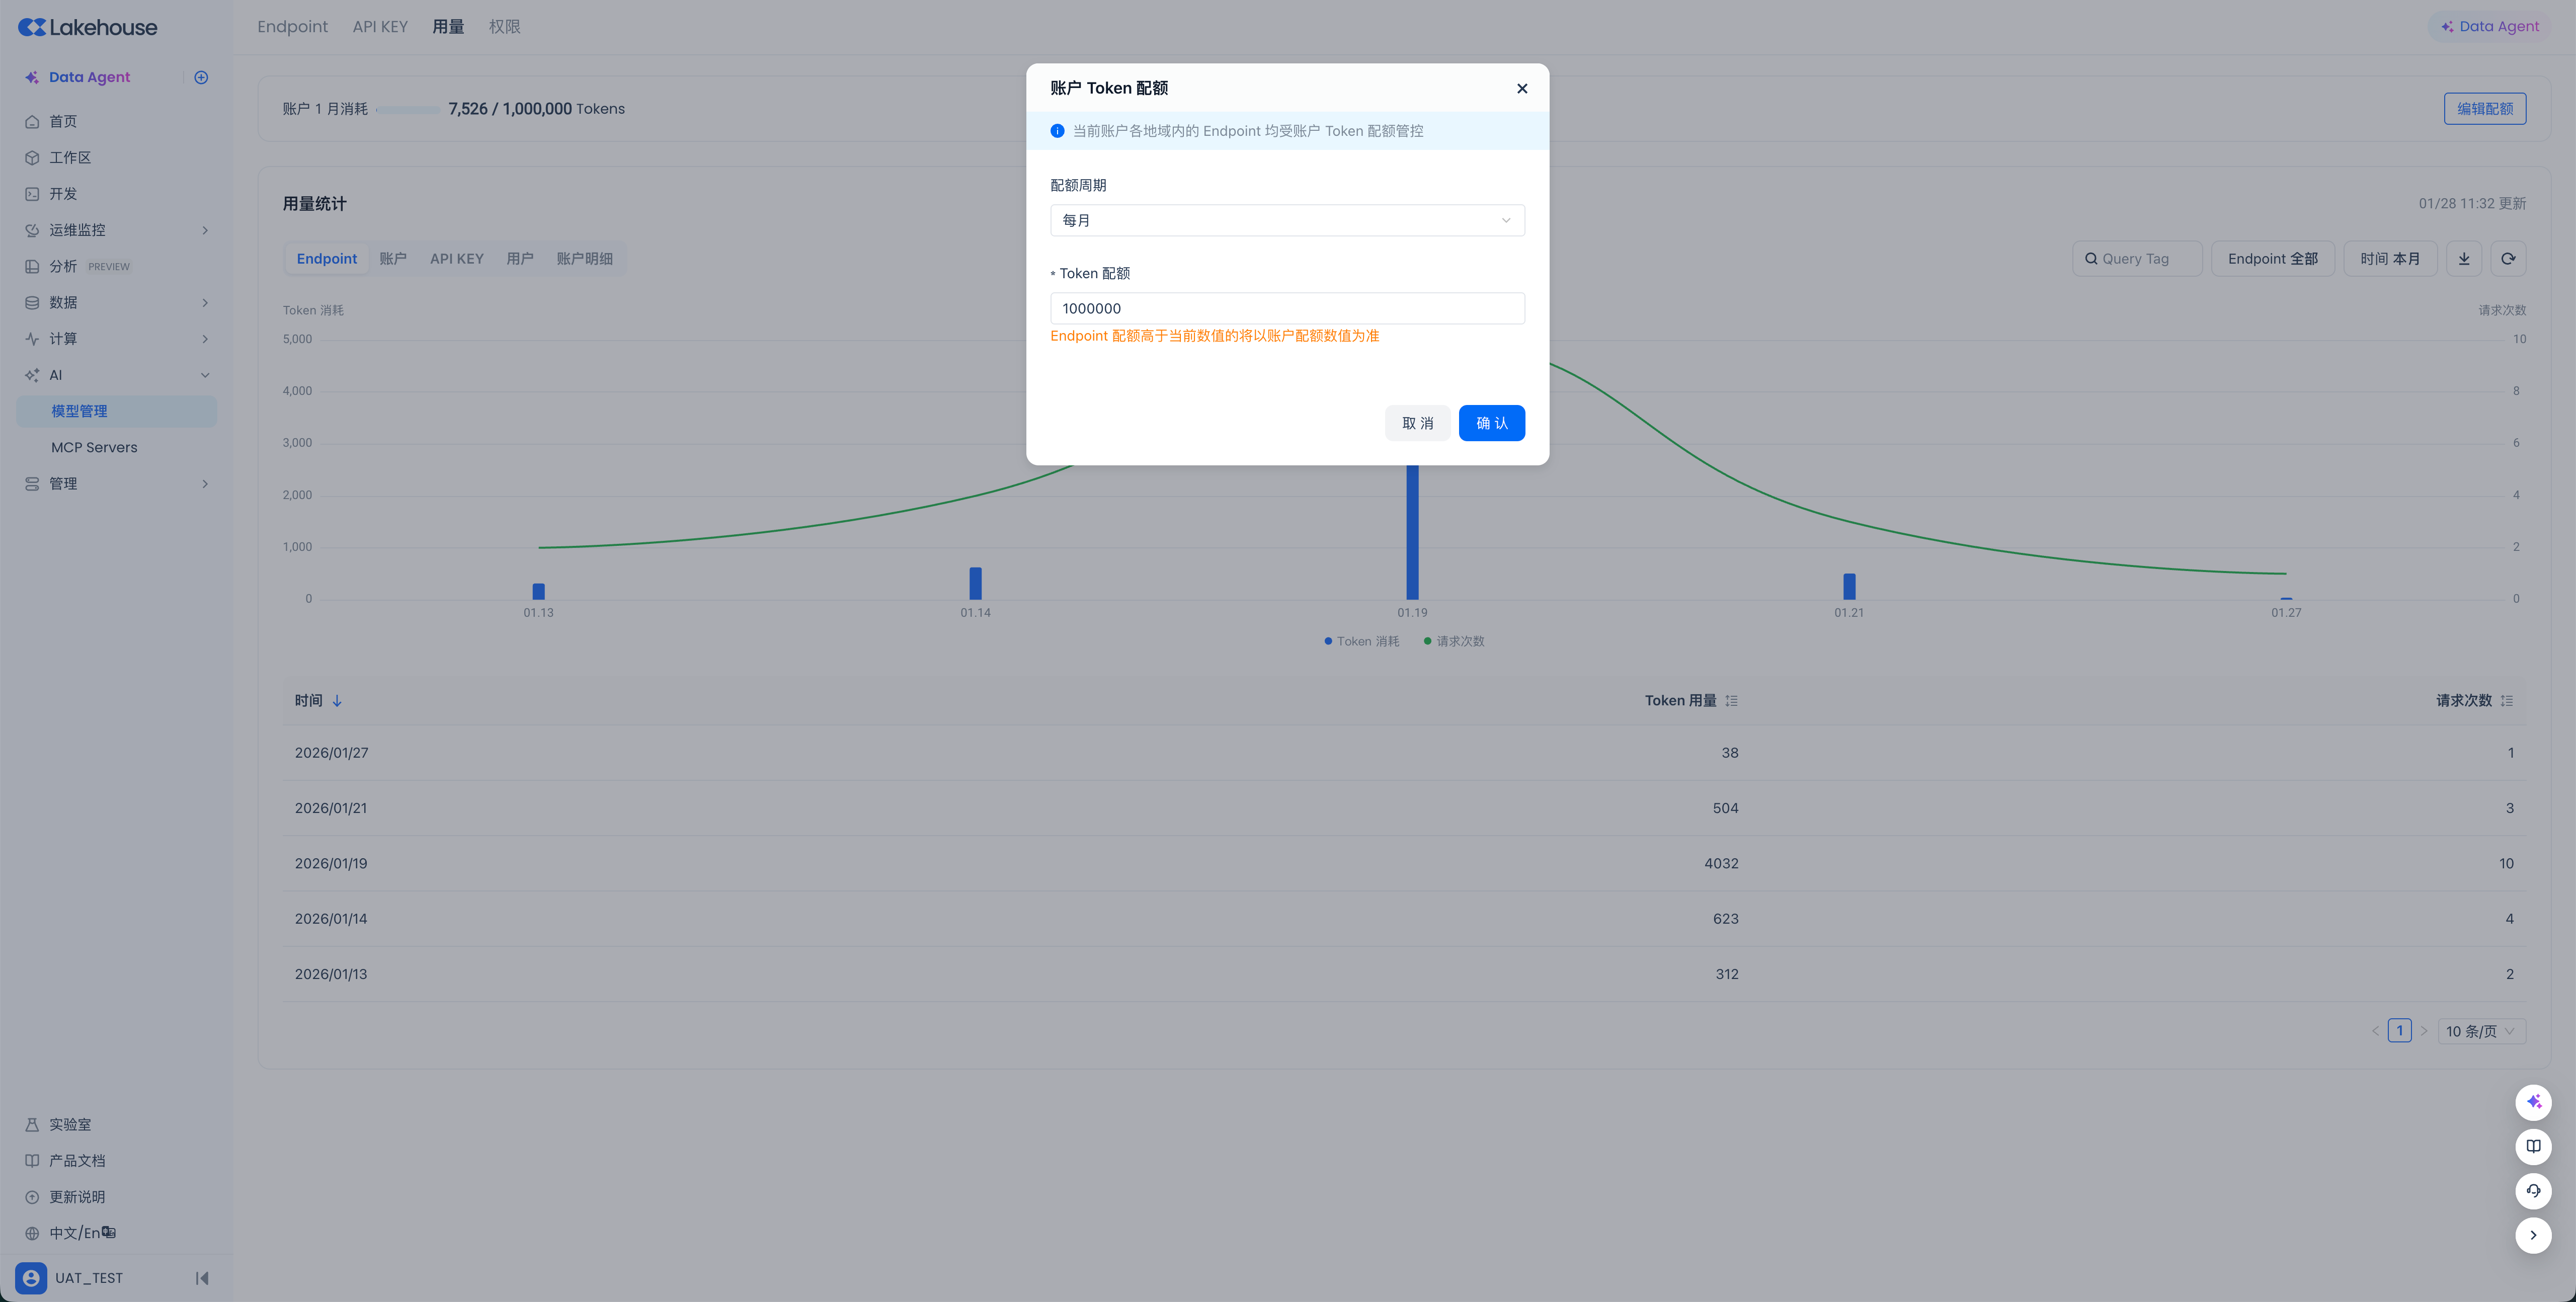Screen dimensions: 2576x1302
Task: Select the 账户明细 statistics tab
Action: (584, 259)
